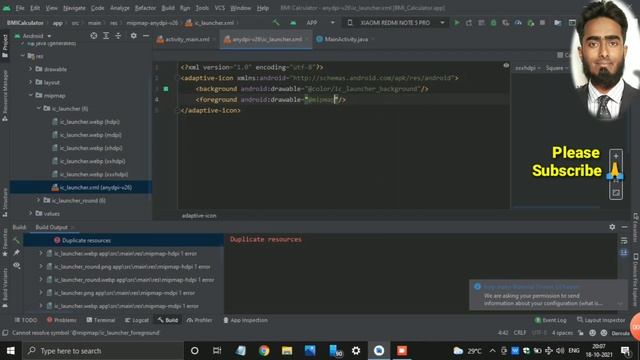Click the Build tool window button
Screen dimensions: 640x360
coord(168,320)
